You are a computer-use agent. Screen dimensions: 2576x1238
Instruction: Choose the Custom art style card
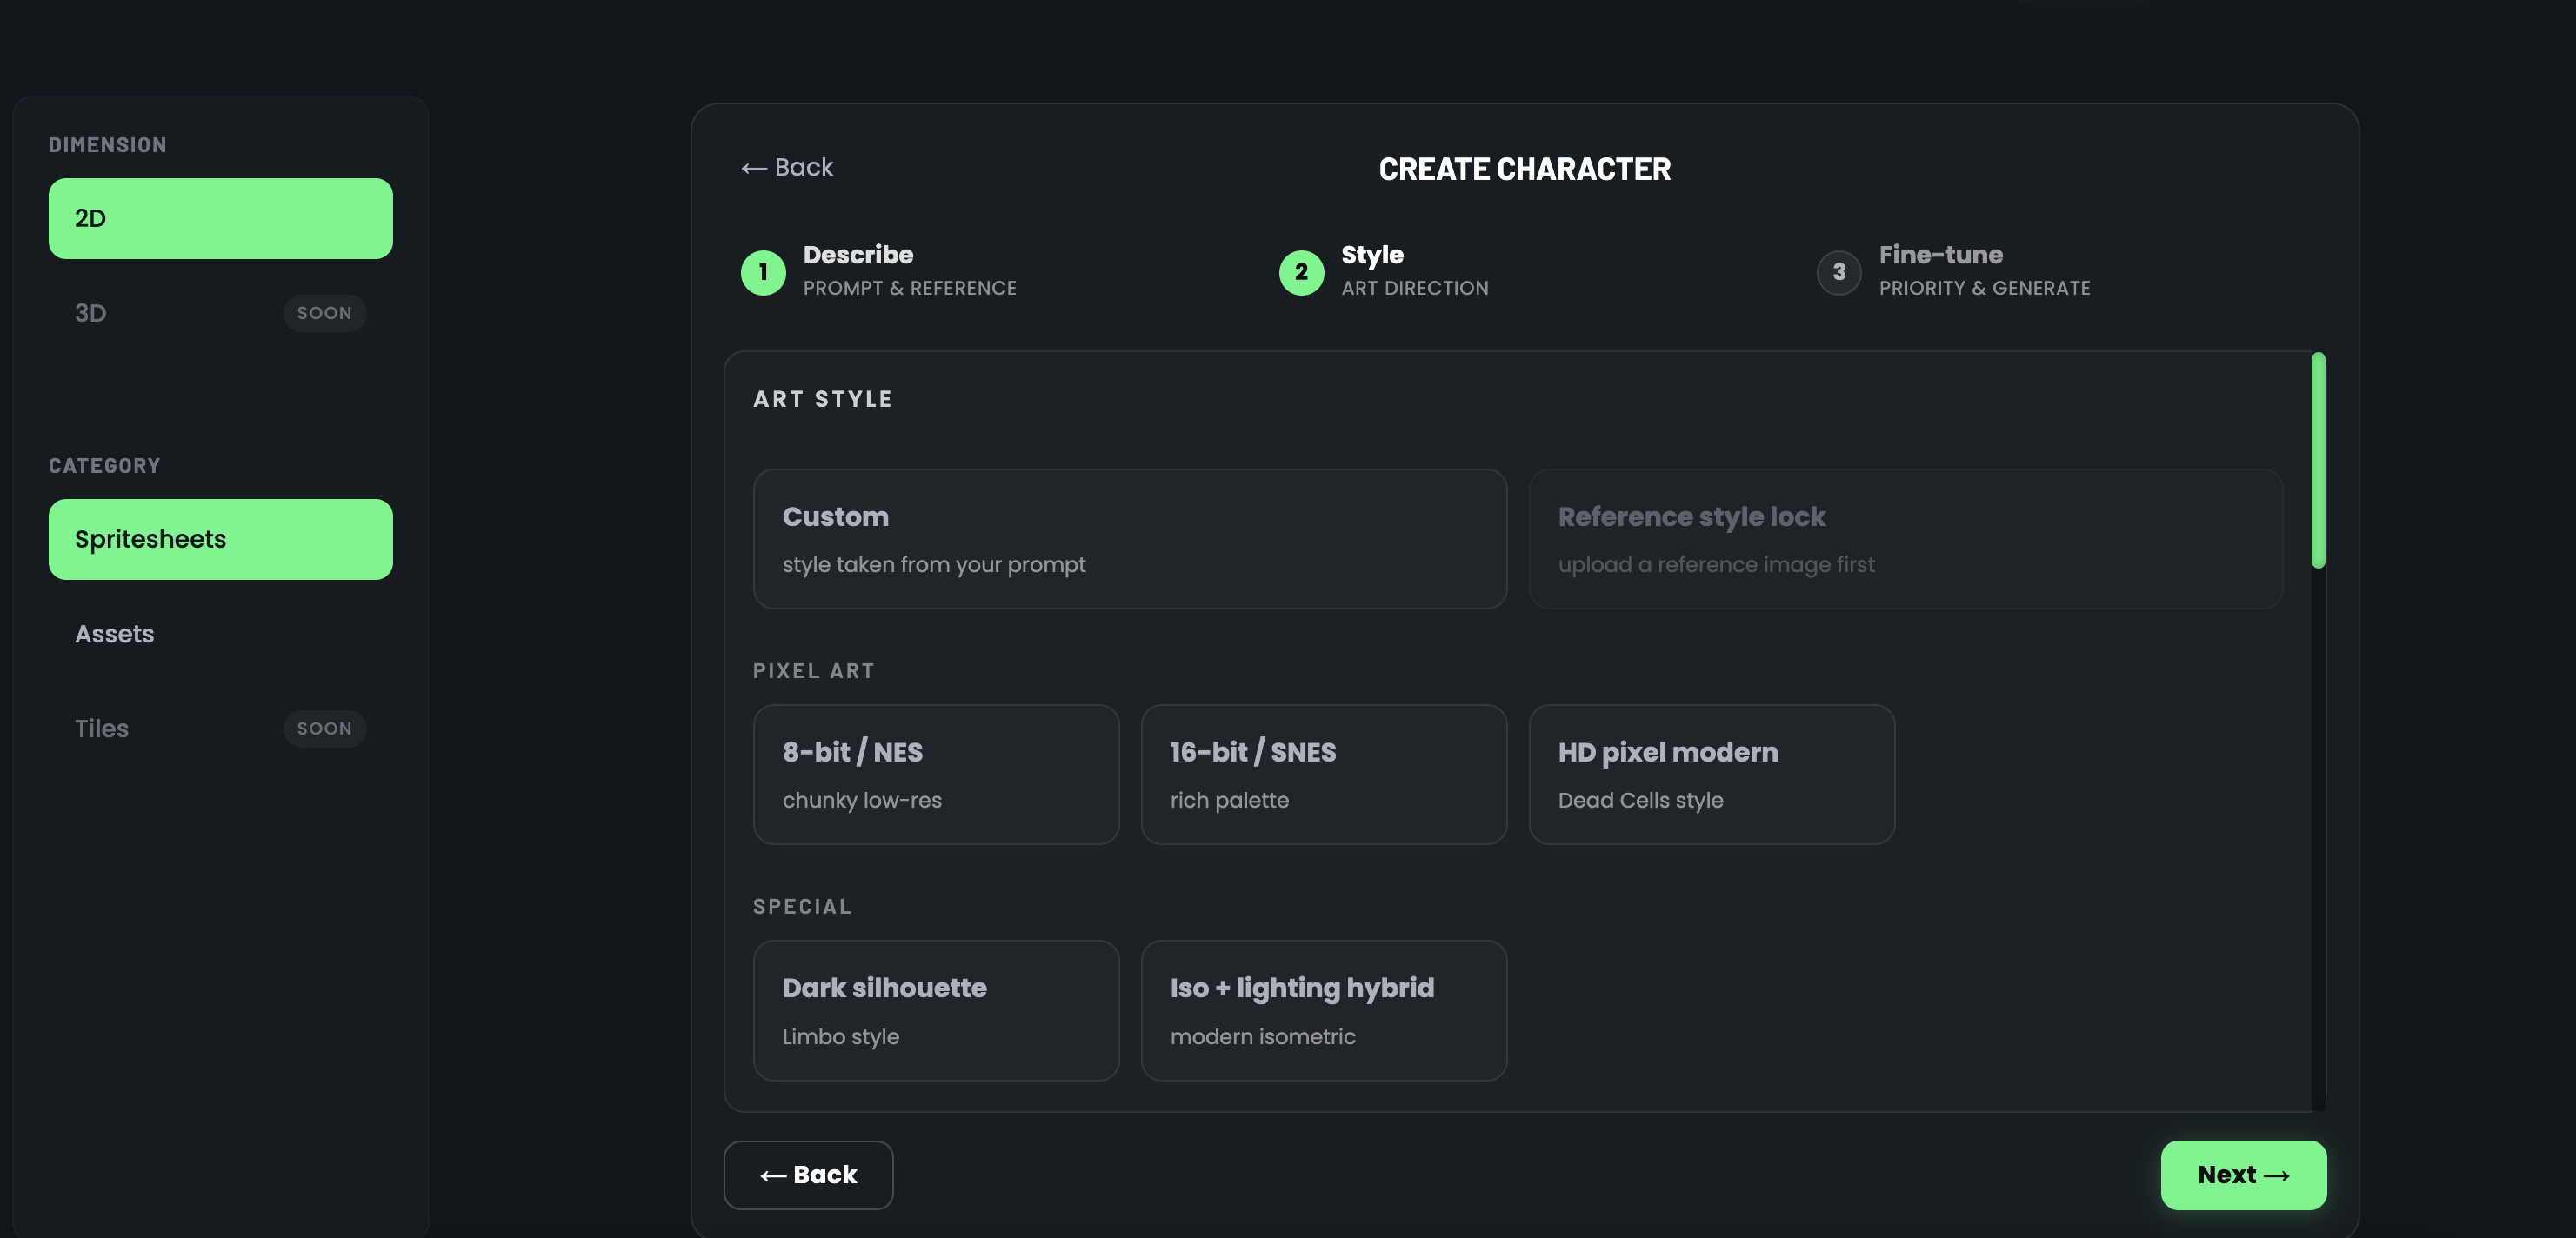1129,539
